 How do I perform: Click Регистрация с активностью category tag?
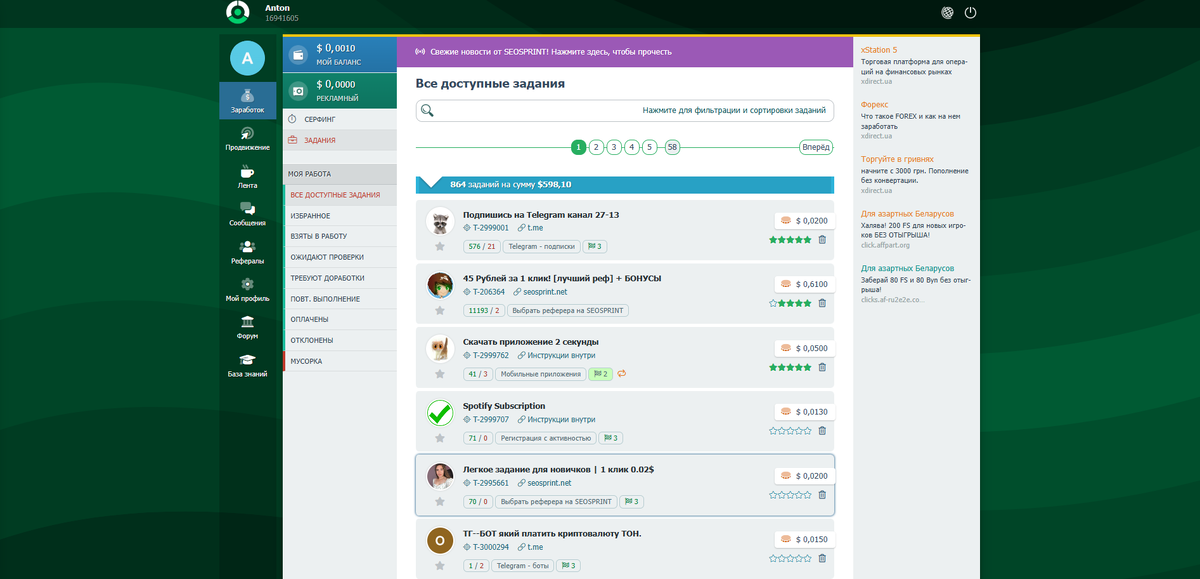pyautogui.click(x=548, y=438)
